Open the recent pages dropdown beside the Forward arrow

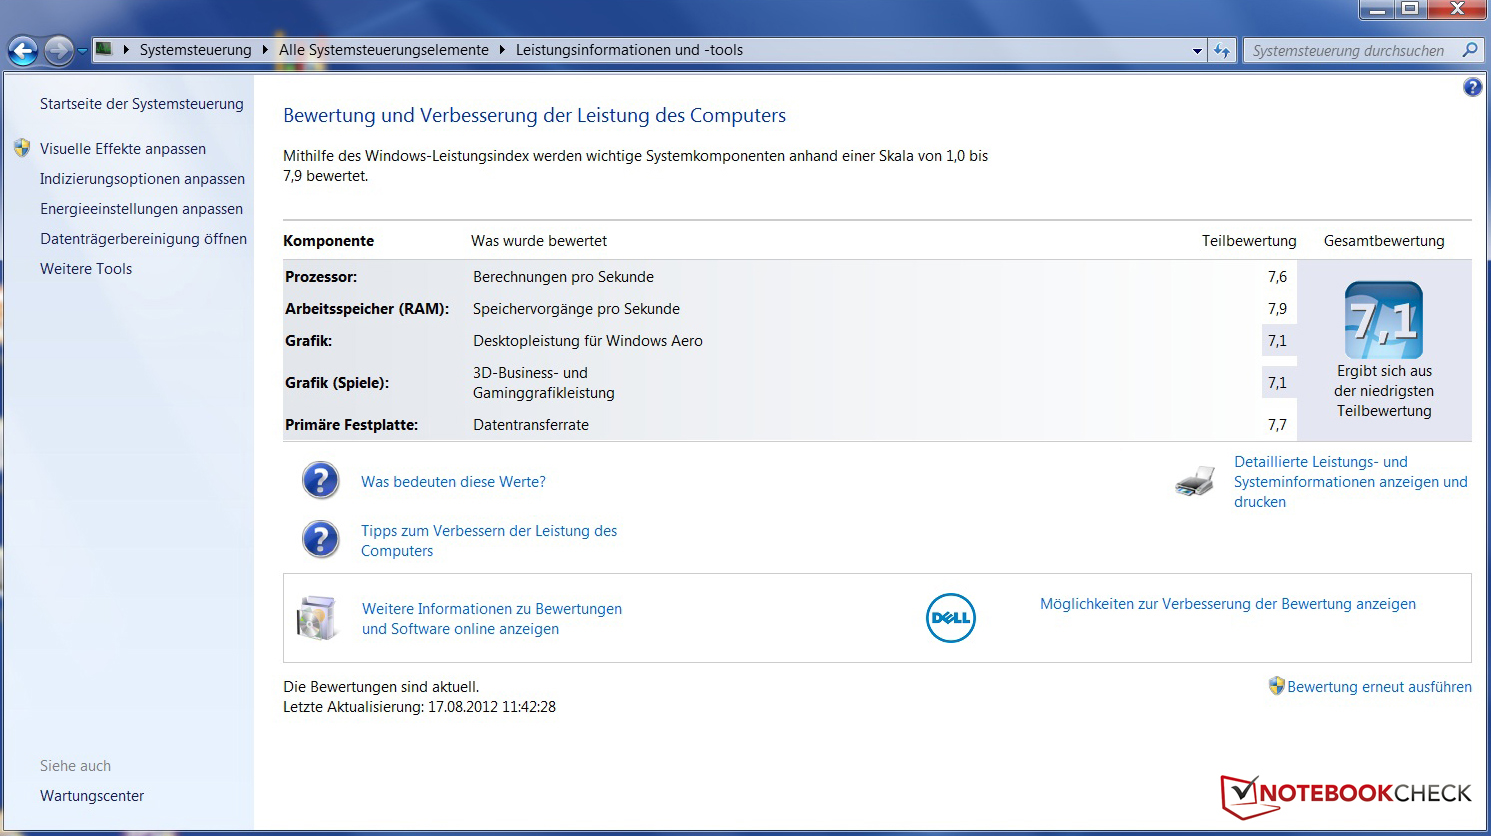[x=82, y=51]
